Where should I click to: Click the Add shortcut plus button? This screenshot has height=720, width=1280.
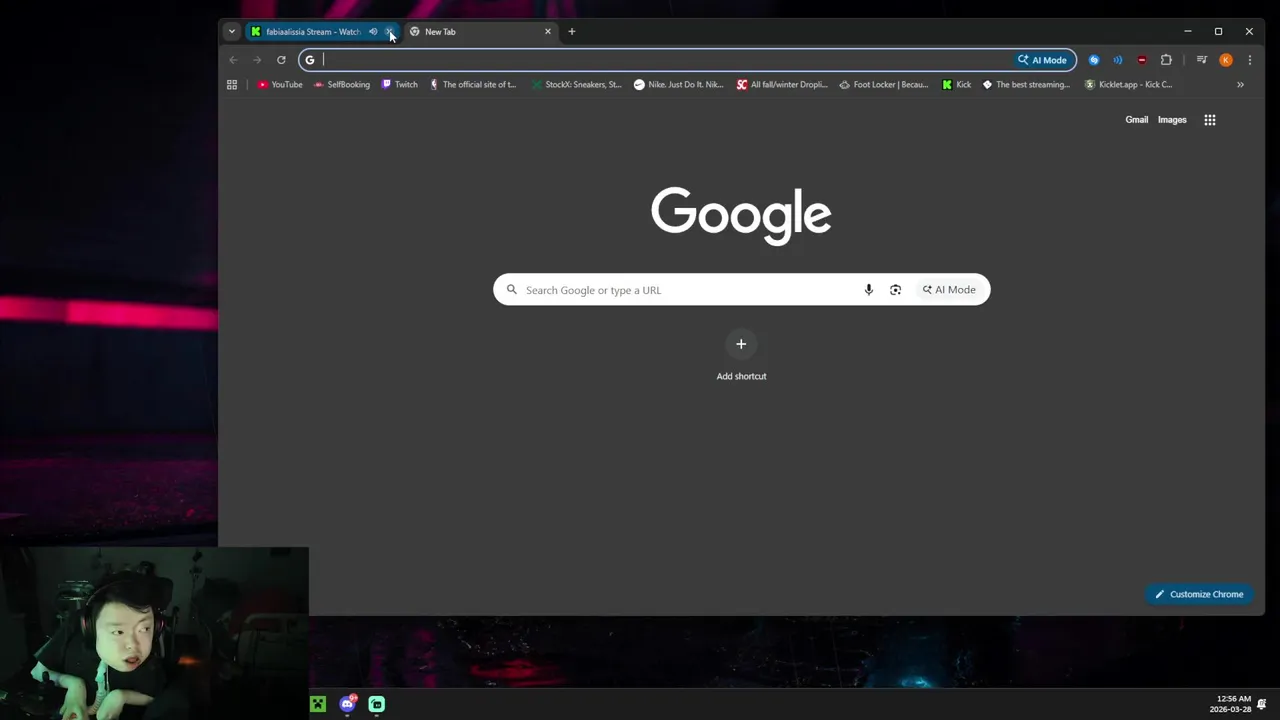(x=741, y=344)
